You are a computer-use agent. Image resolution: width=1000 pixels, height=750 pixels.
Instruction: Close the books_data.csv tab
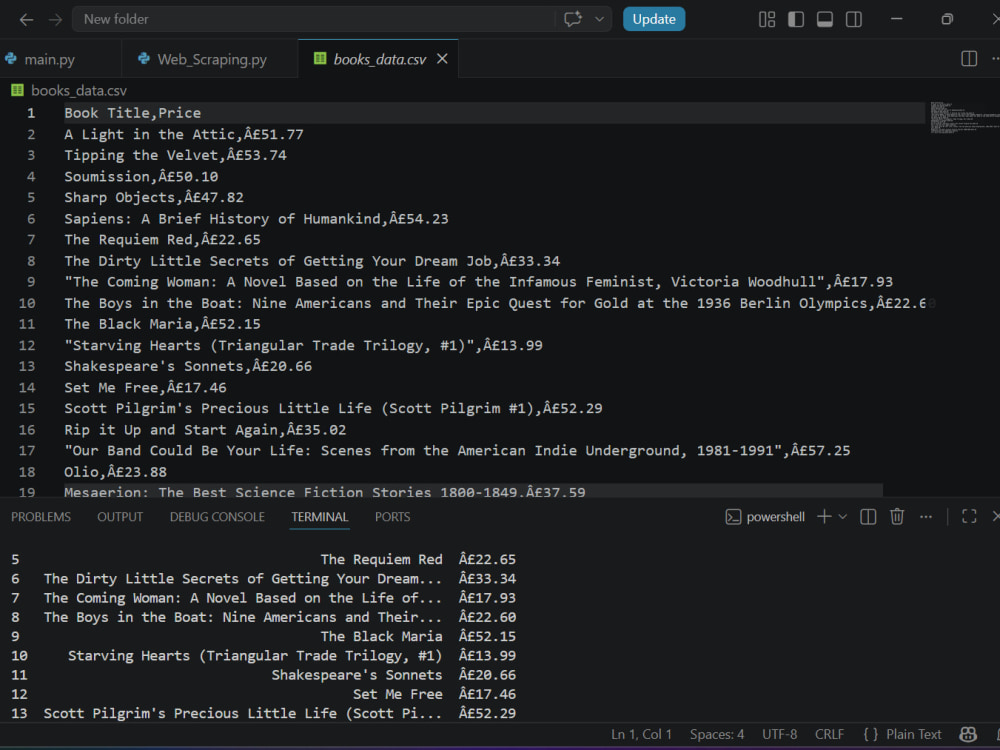[442, 59]
